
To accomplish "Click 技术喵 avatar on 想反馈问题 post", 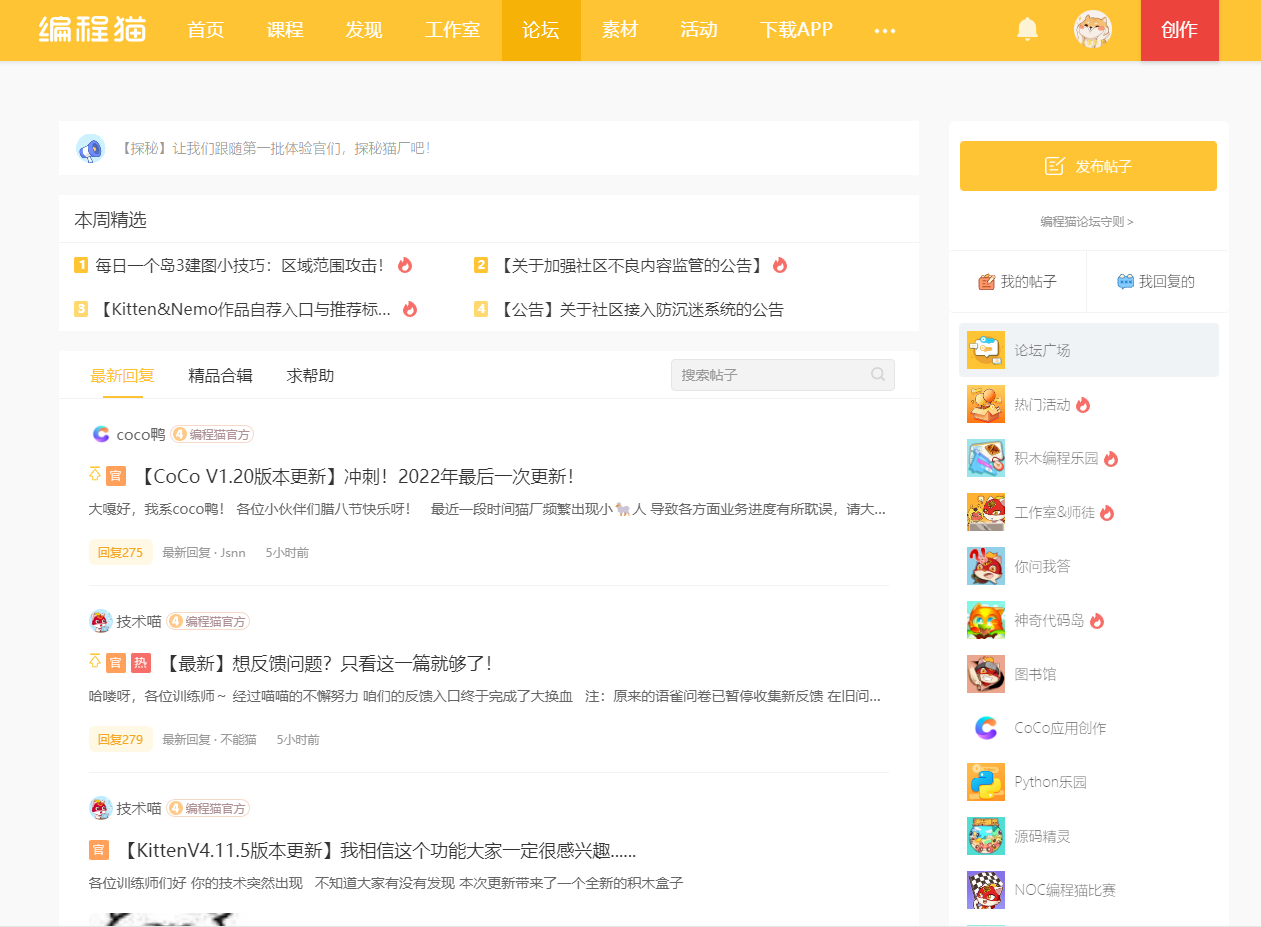I will [x=100, y=621].
